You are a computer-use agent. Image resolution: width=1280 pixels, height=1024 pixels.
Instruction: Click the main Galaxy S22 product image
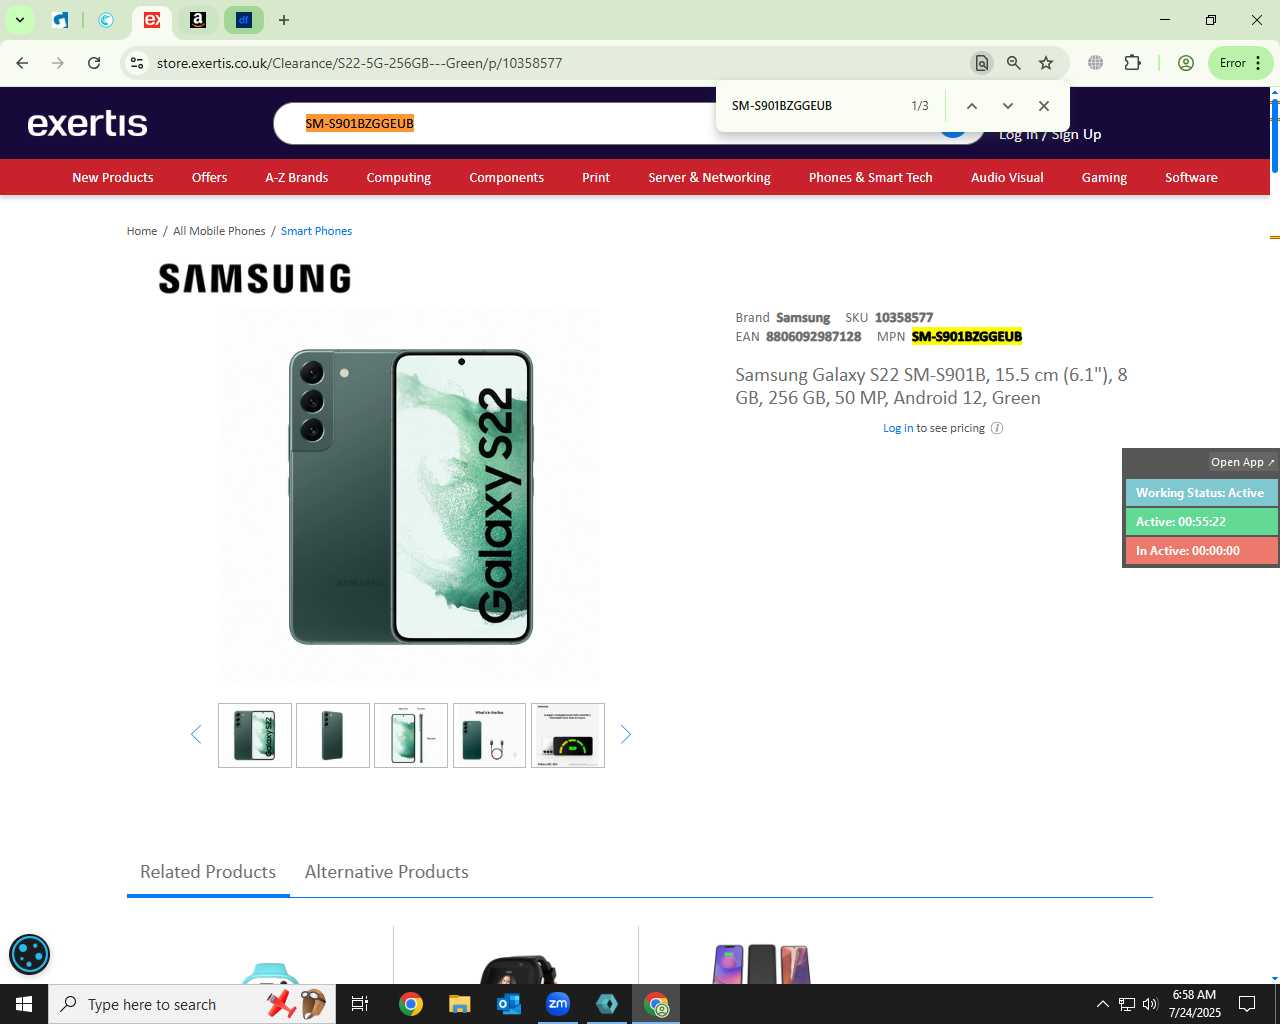coord(411,497)
